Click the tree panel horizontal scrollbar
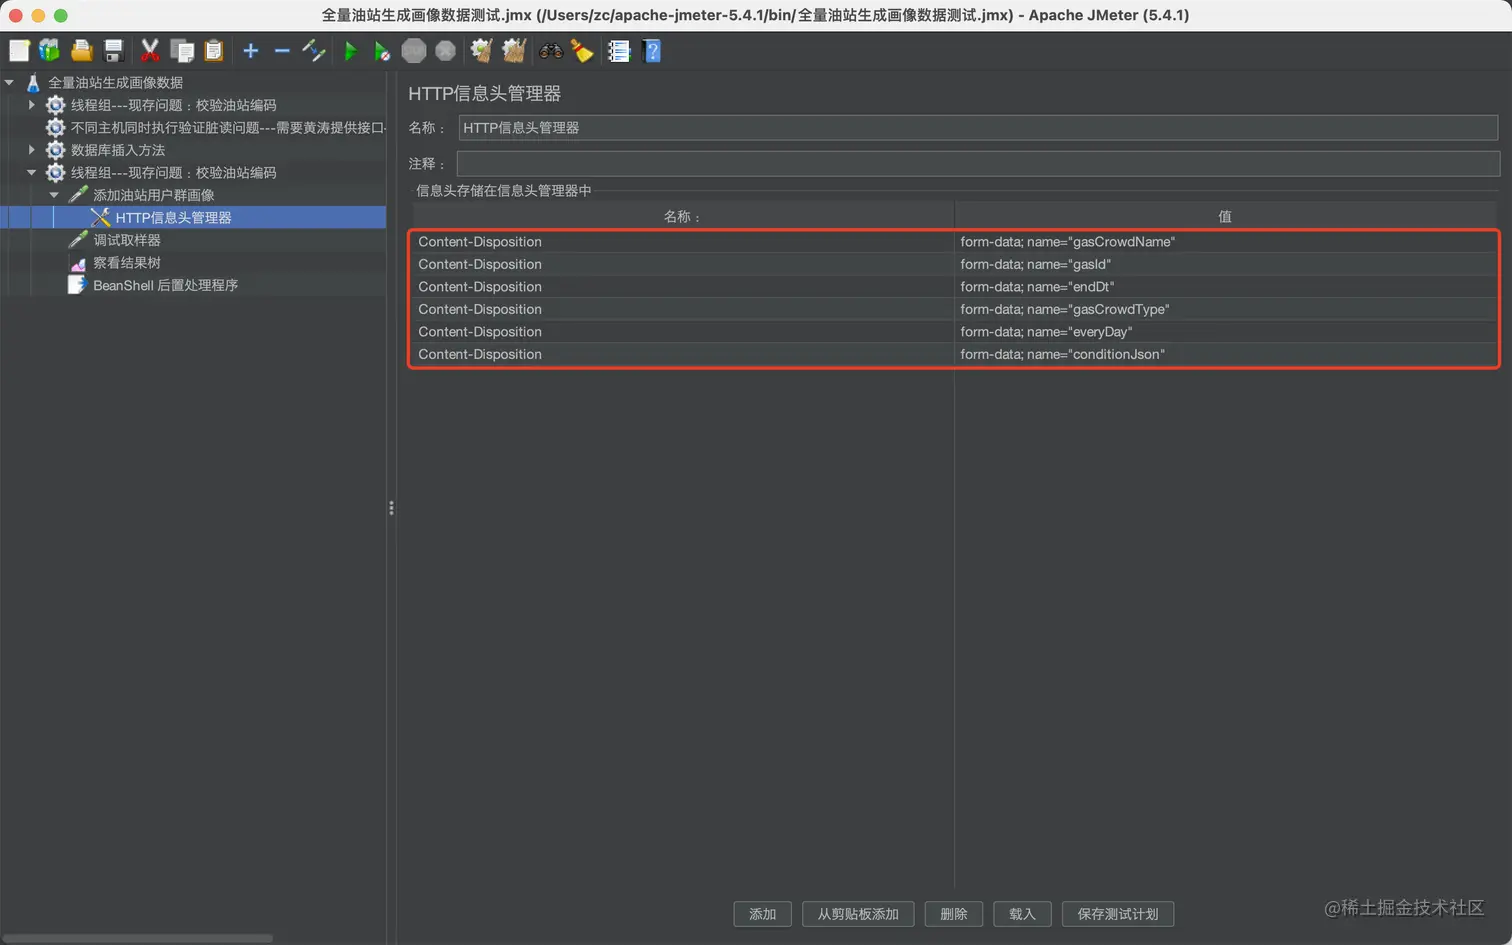The image size is (1512, 945). (x=138, y=938)
